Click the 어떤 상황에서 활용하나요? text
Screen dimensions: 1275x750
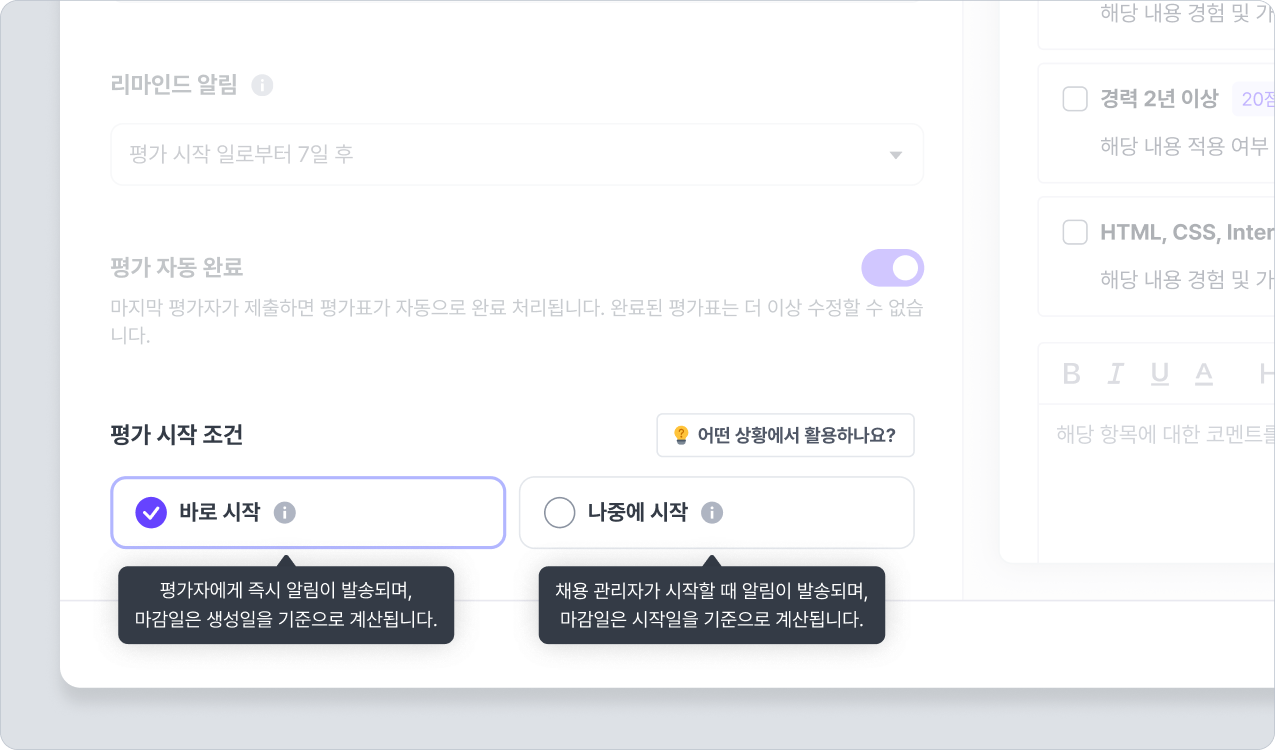coord(796,435)
